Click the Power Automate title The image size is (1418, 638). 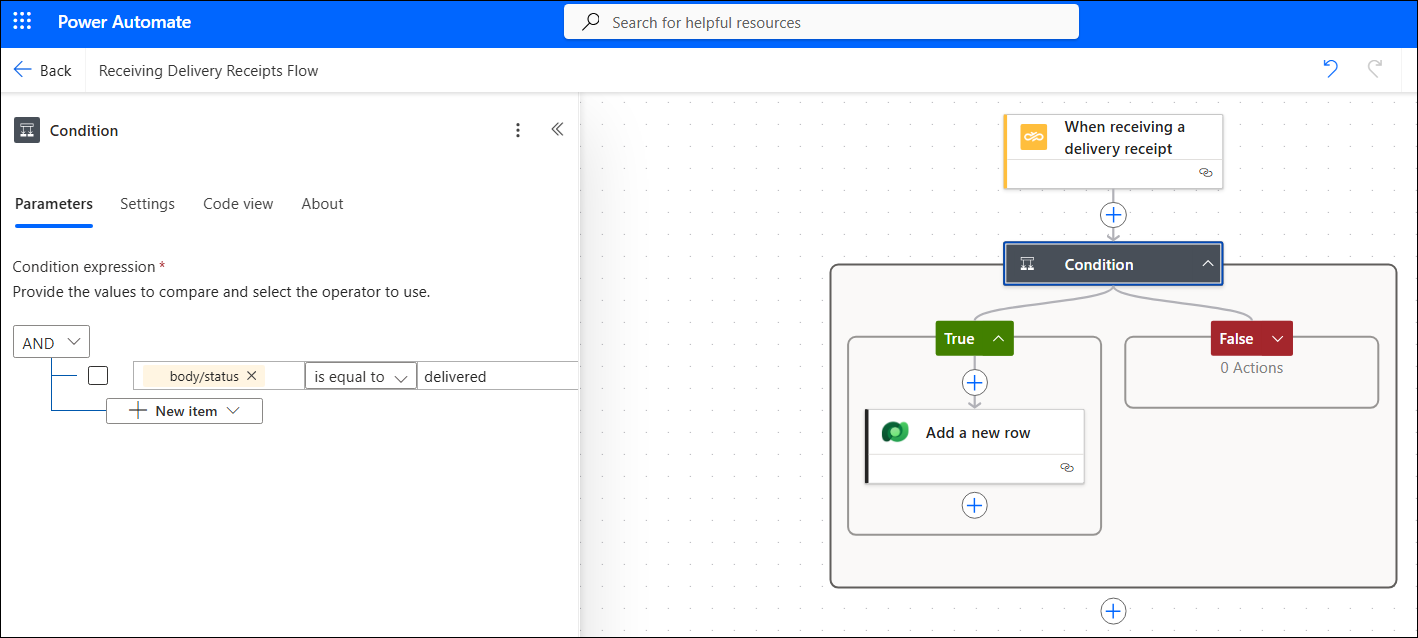pyautogui.click(x=125, y=22)
